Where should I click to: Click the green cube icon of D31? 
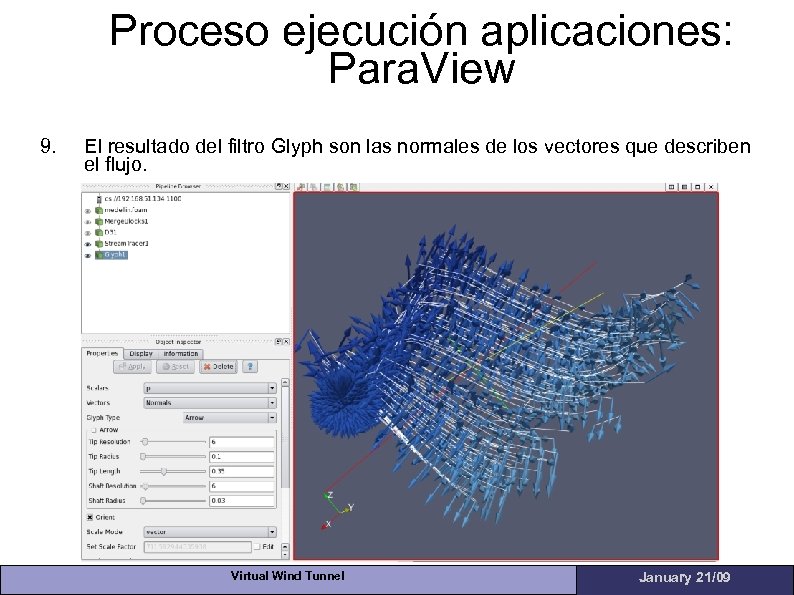99,232
